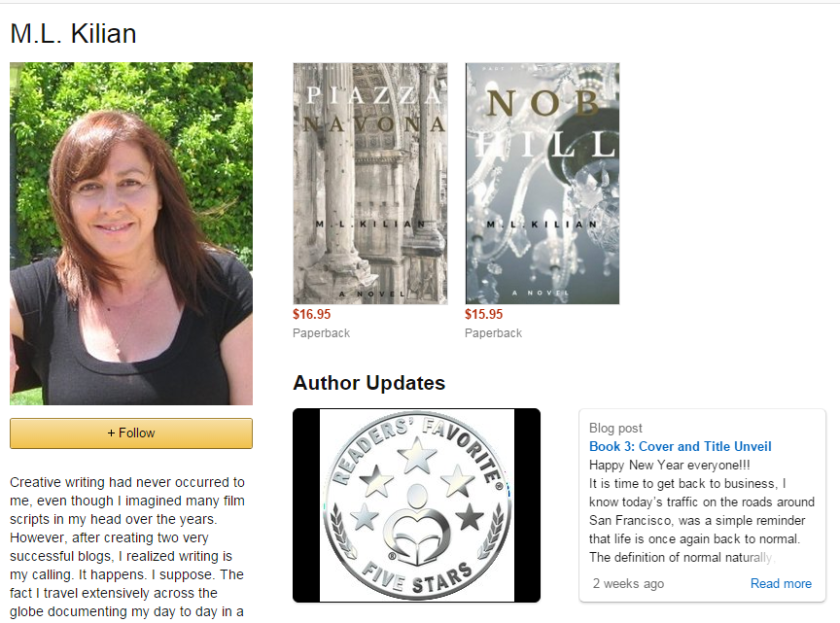This screenshot has height=623, width=840.
Task: Click the Read more link
Action: coord(781,583)
